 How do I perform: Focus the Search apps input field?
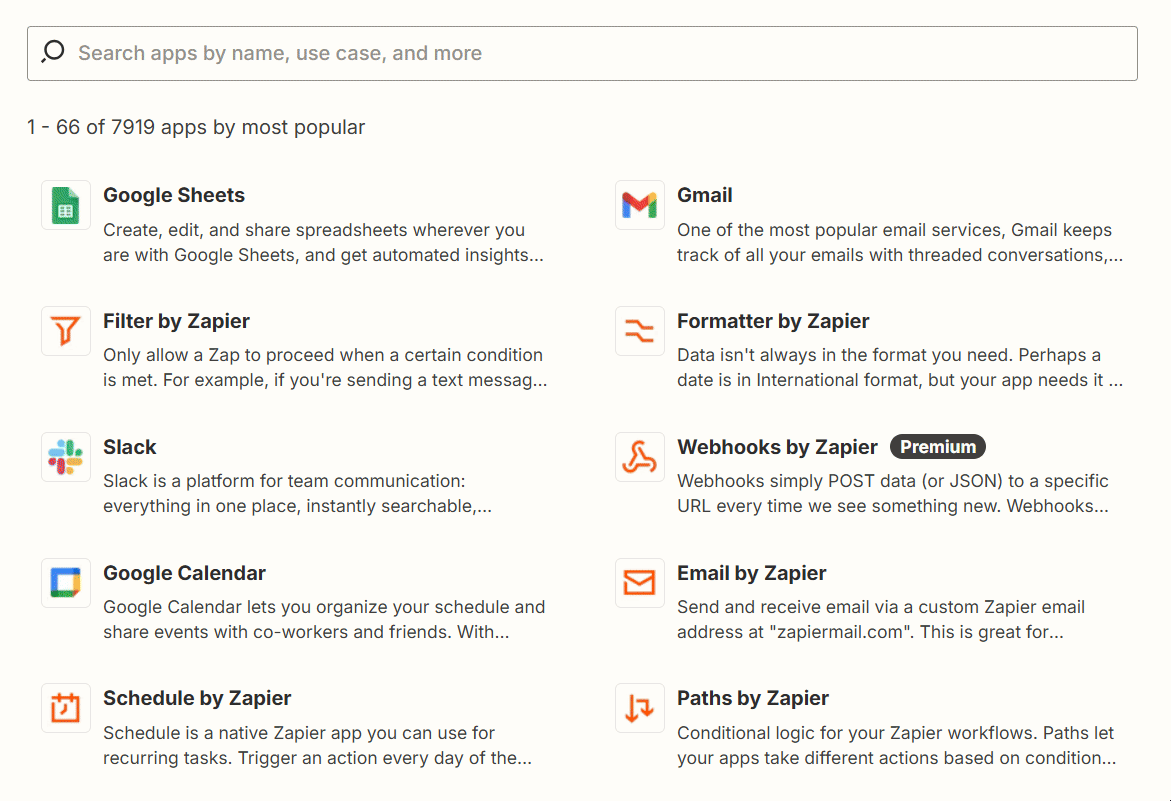point(600,53)
